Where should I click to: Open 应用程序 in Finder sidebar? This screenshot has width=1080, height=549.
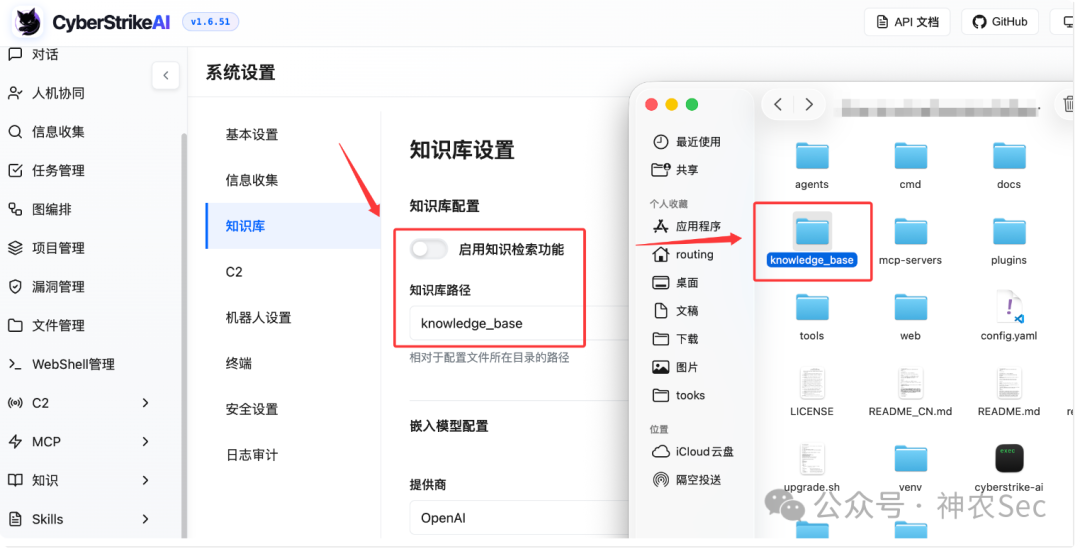687,226
